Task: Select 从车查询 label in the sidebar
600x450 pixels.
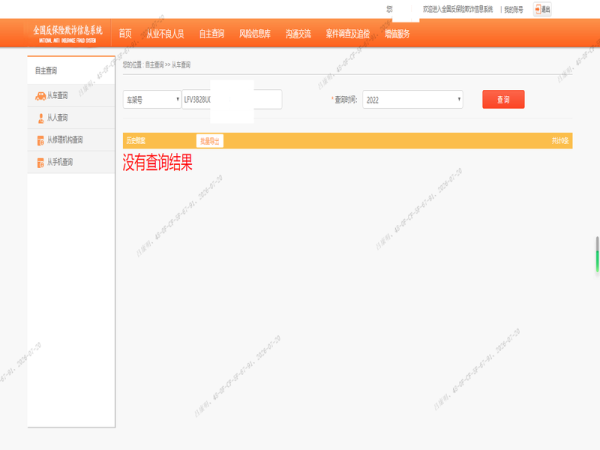Action: [x=57, y=95]
